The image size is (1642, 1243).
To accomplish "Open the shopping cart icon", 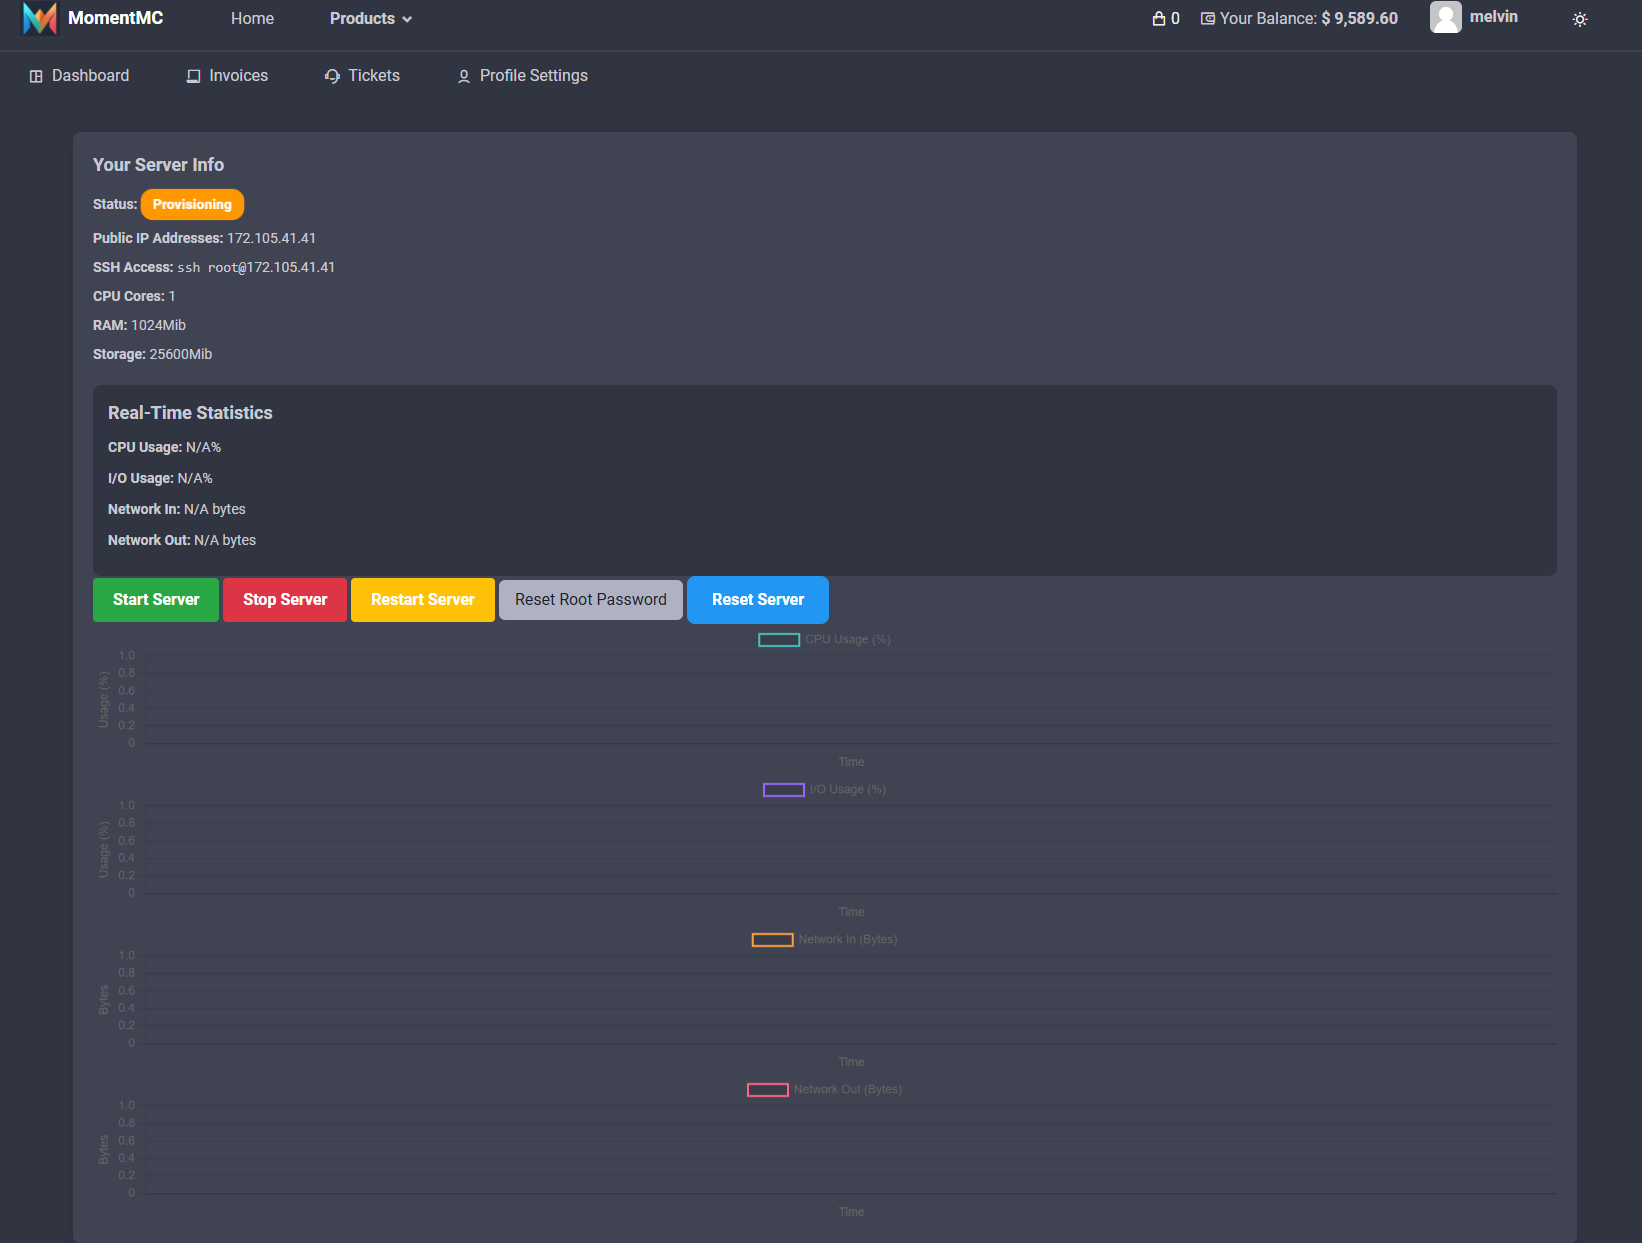I will tap(1159, 18).
